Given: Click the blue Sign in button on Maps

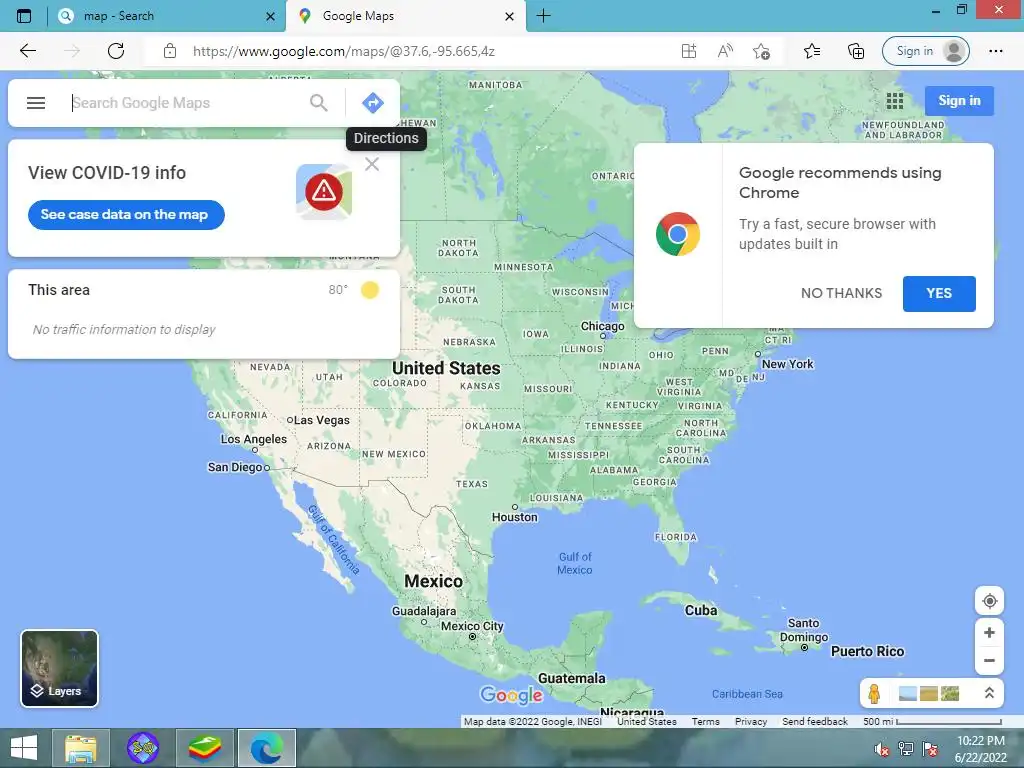Looking at the screenshot, I should (x=959, y=101).
